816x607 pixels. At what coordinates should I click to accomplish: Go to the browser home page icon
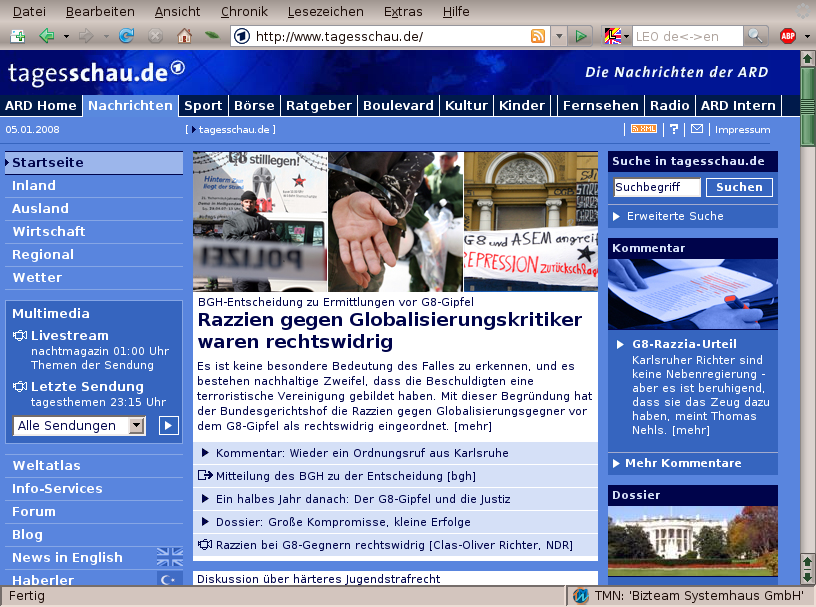[184, 36]
